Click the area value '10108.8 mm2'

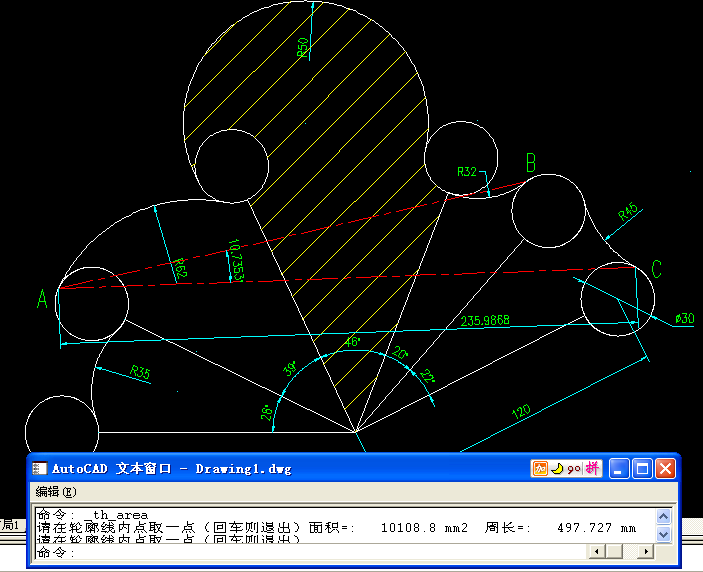[x=424, y=528]
